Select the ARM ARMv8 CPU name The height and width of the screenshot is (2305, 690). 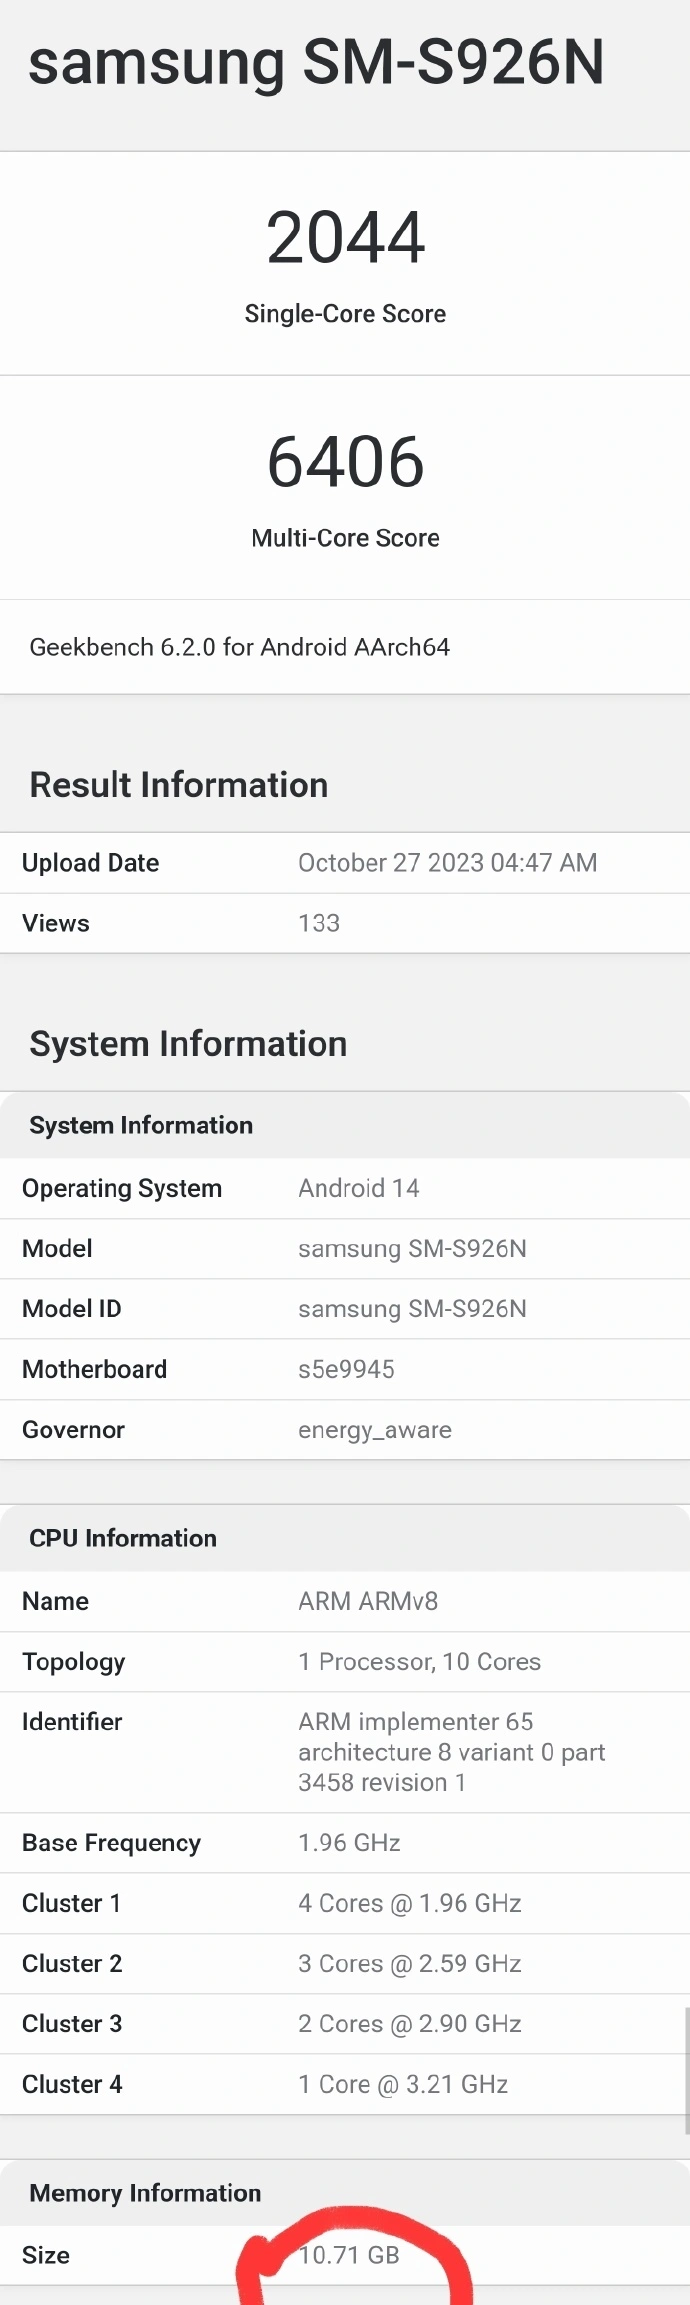coord(368,1601)
